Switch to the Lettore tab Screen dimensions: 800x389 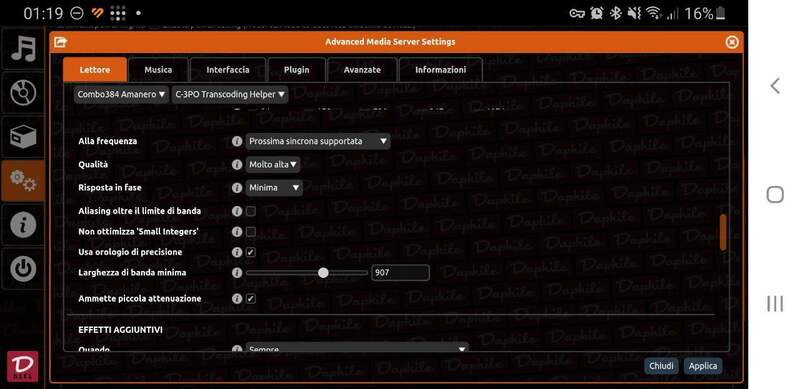click(95, 70)
